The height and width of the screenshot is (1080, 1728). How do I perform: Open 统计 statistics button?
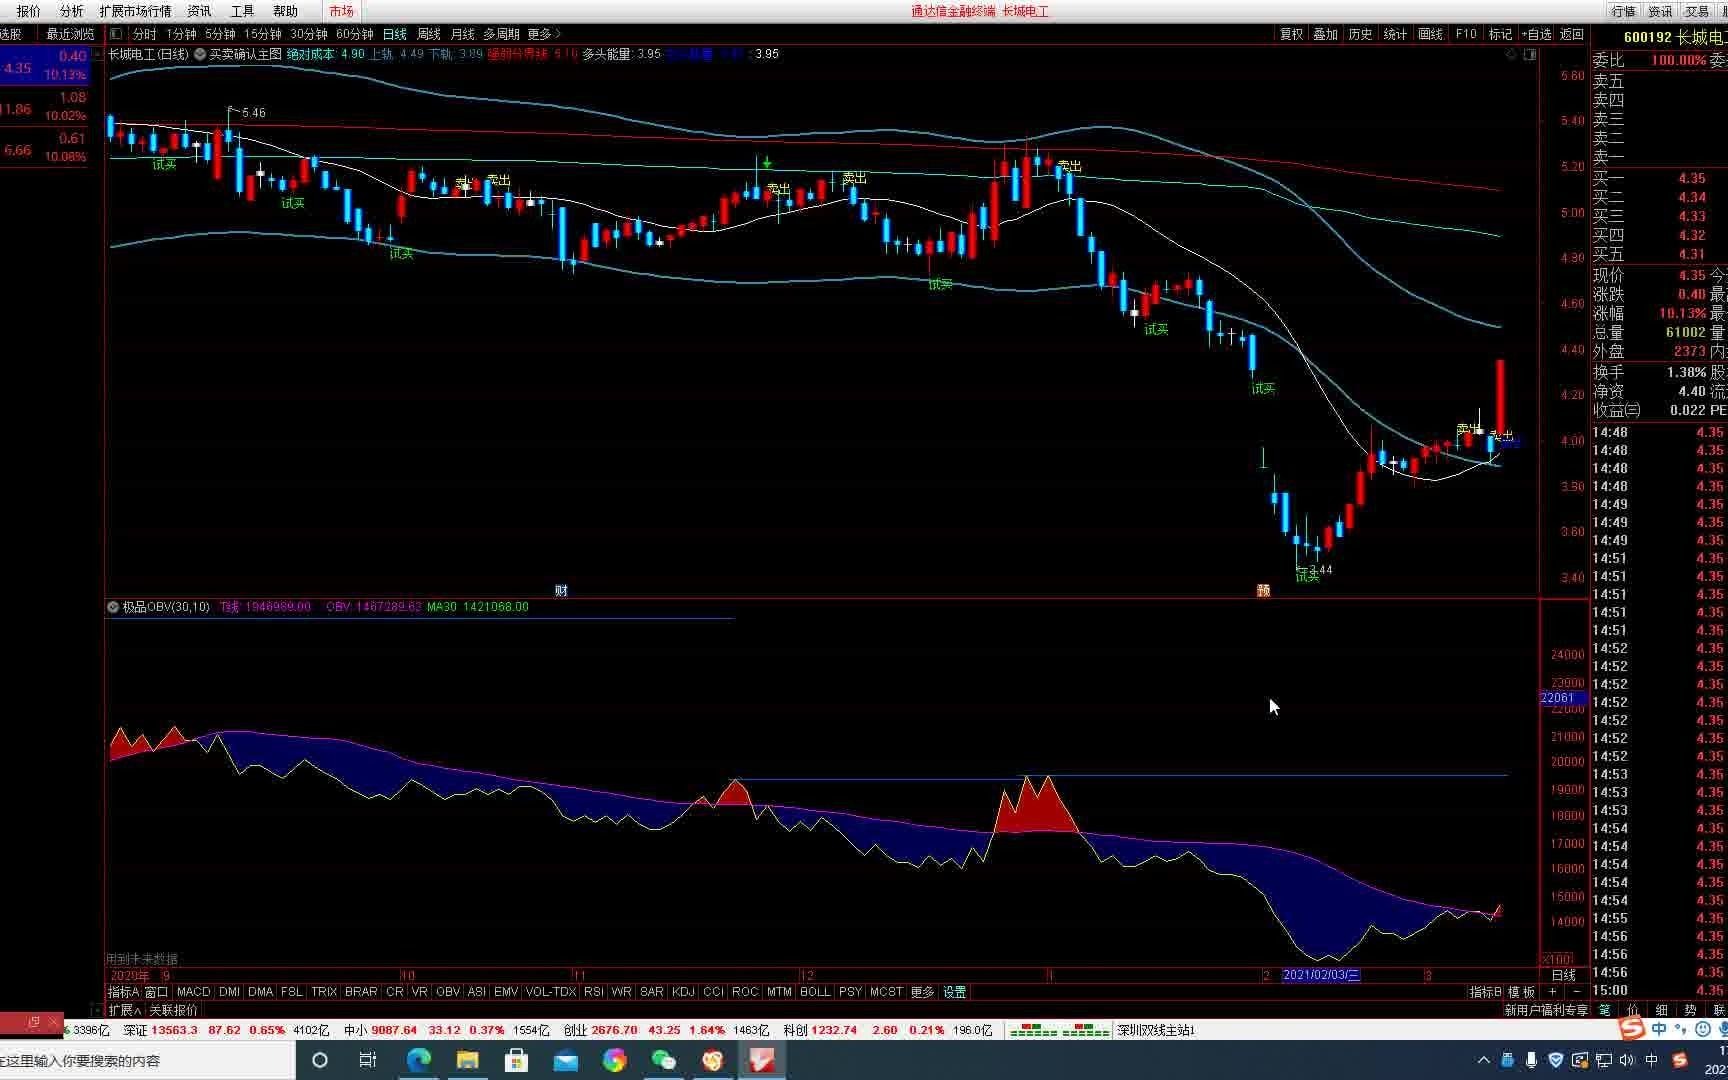click(1396, 34)
